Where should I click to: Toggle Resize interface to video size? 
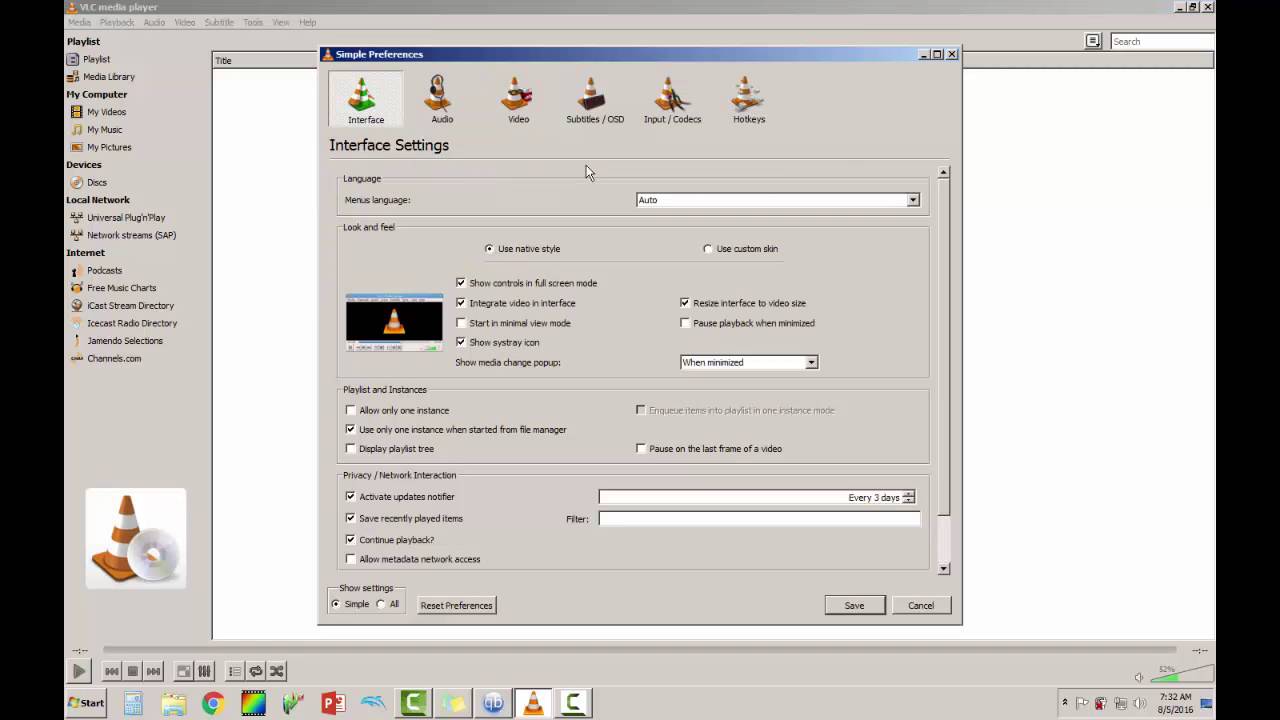685,303
